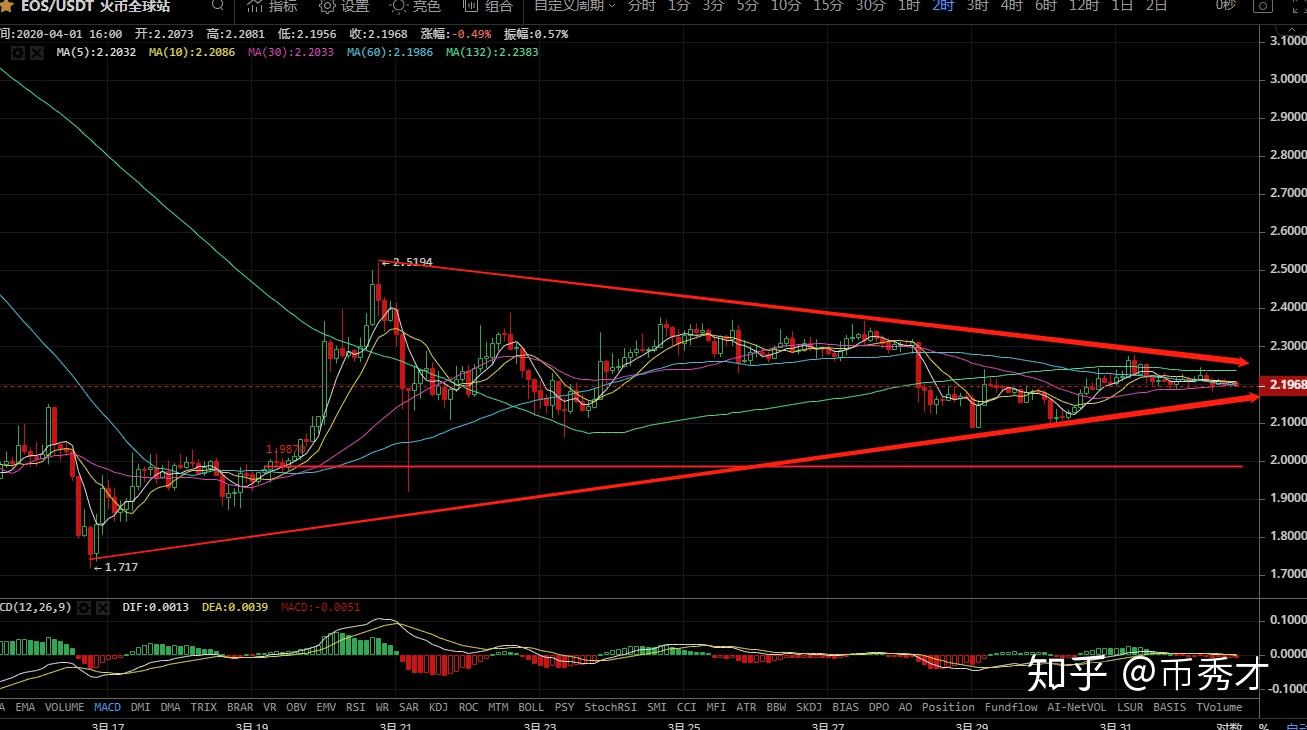Open the 设置 settings gear

[x=344, y=5]
